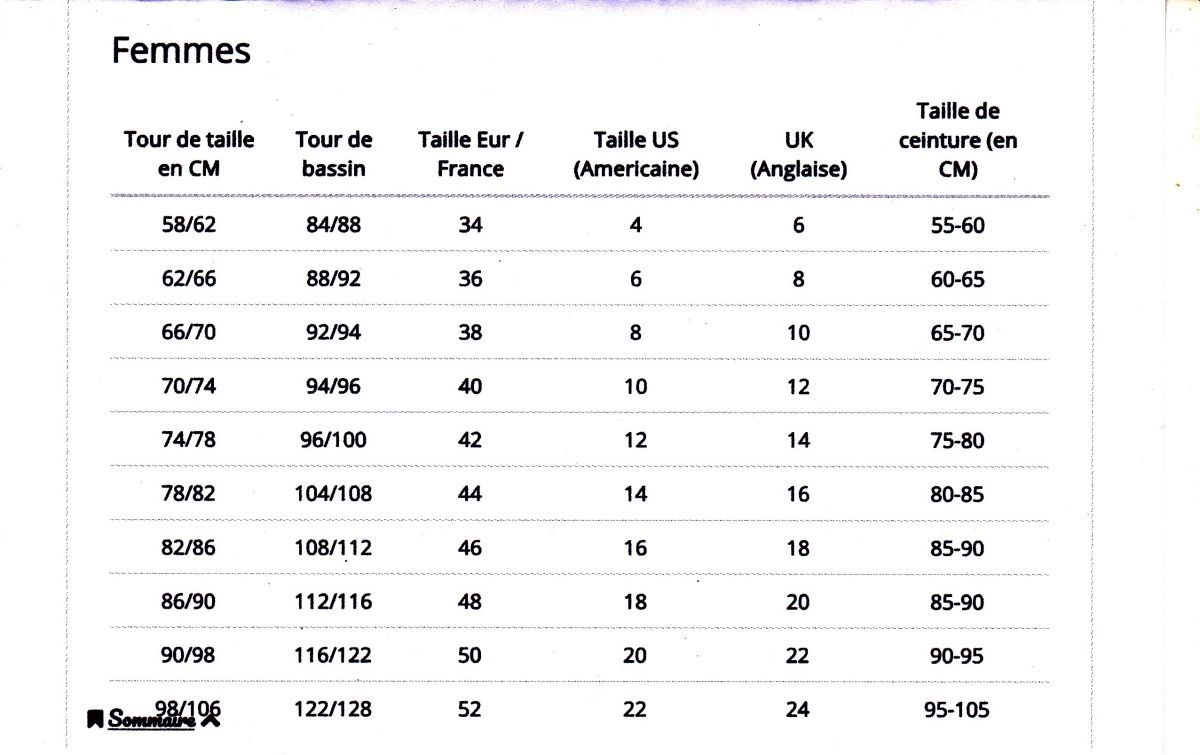This screenshot has width=1200, height=755.
Task: Expand the Sommaire chevron arrow
Action: click(210, 717)
